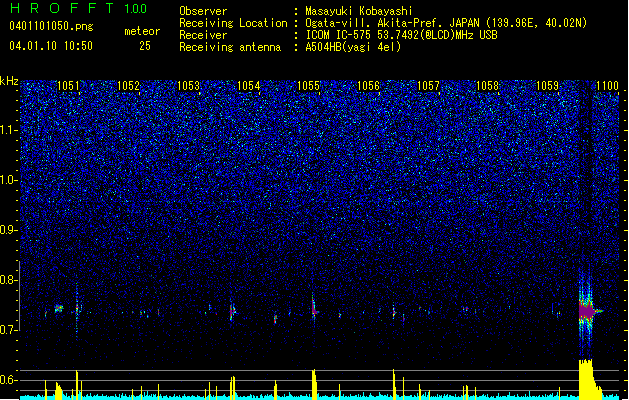Click the 0.9 kHz axis label
Image resolution: width=629 pixels, height=400 pixels.
click(8, 230)
